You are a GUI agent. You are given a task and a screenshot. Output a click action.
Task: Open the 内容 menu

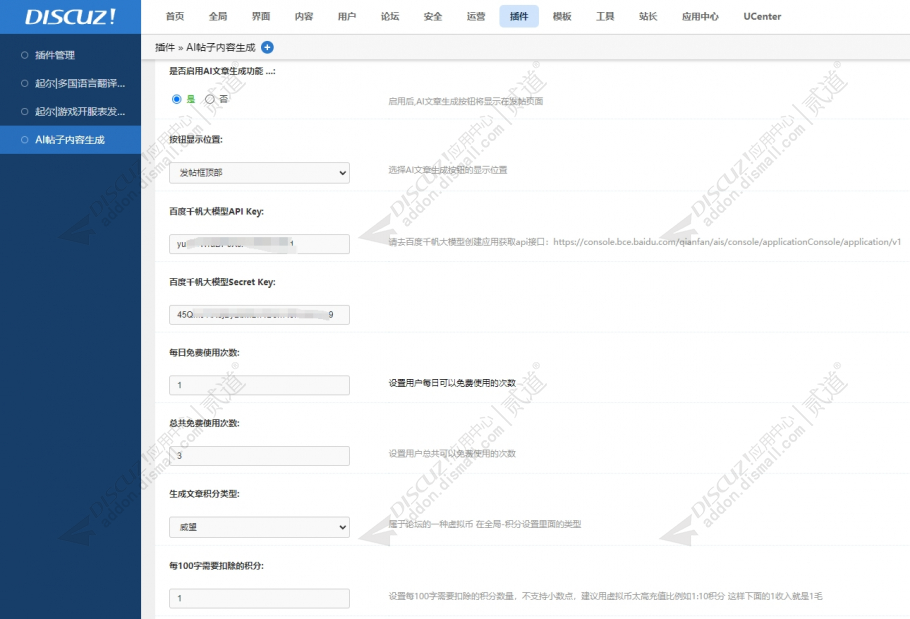(x=304, y=16)
